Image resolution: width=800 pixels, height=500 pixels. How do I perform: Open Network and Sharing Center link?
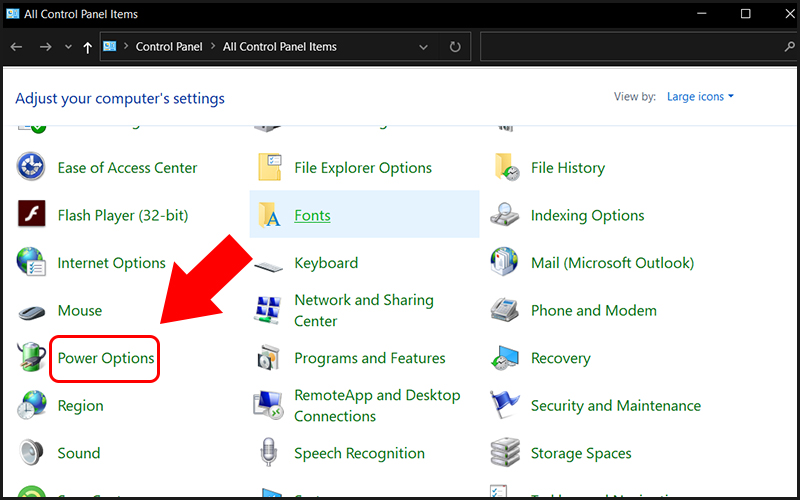[364, 310]
